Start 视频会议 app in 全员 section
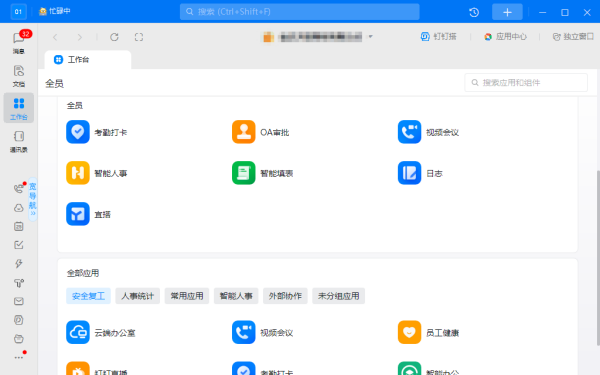This screenshot has width=600, height=375. (409, 132)
